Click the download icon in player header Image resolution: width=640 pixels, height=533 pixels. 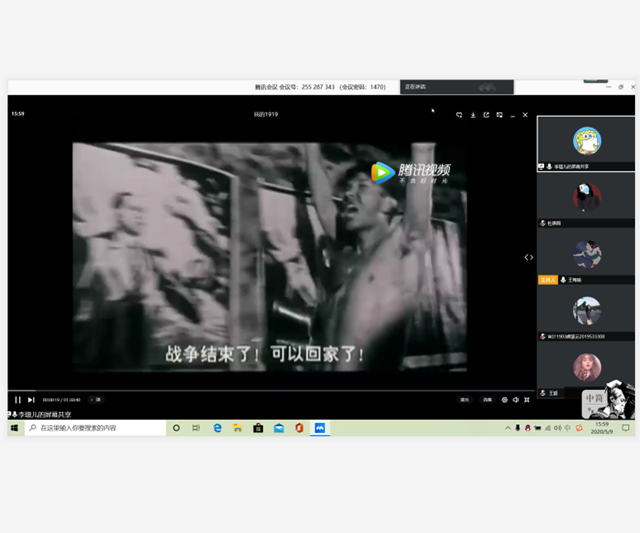473,115
